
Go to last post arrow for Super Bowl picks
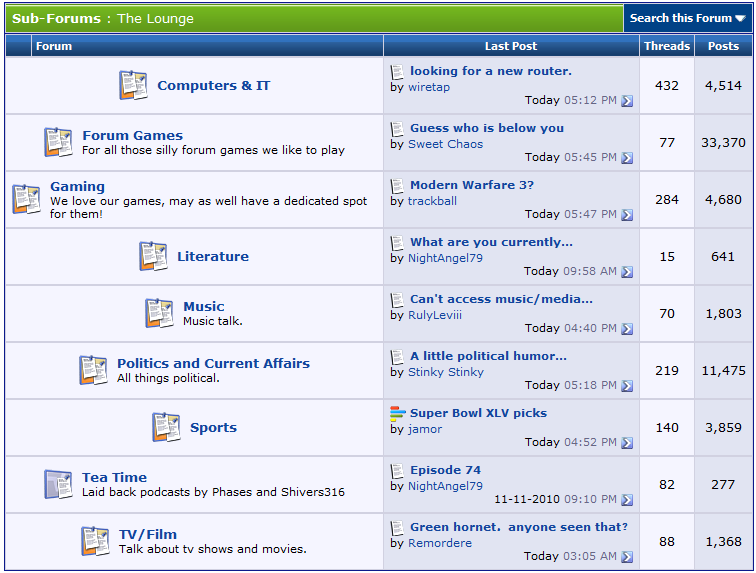pyautogui.click(x=627, y=442)
